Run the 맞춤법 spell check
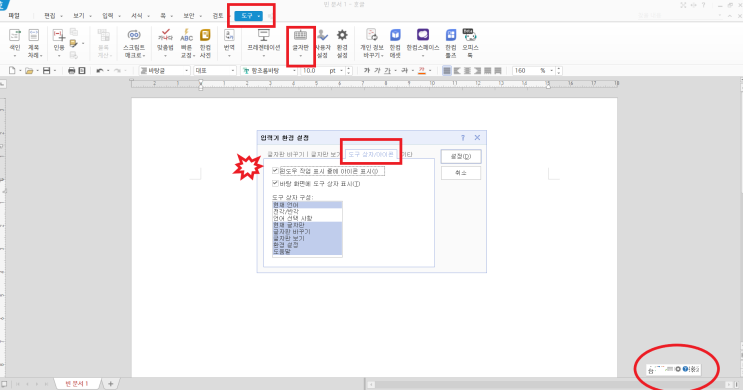Screen dimensions: 743x390 165,40
